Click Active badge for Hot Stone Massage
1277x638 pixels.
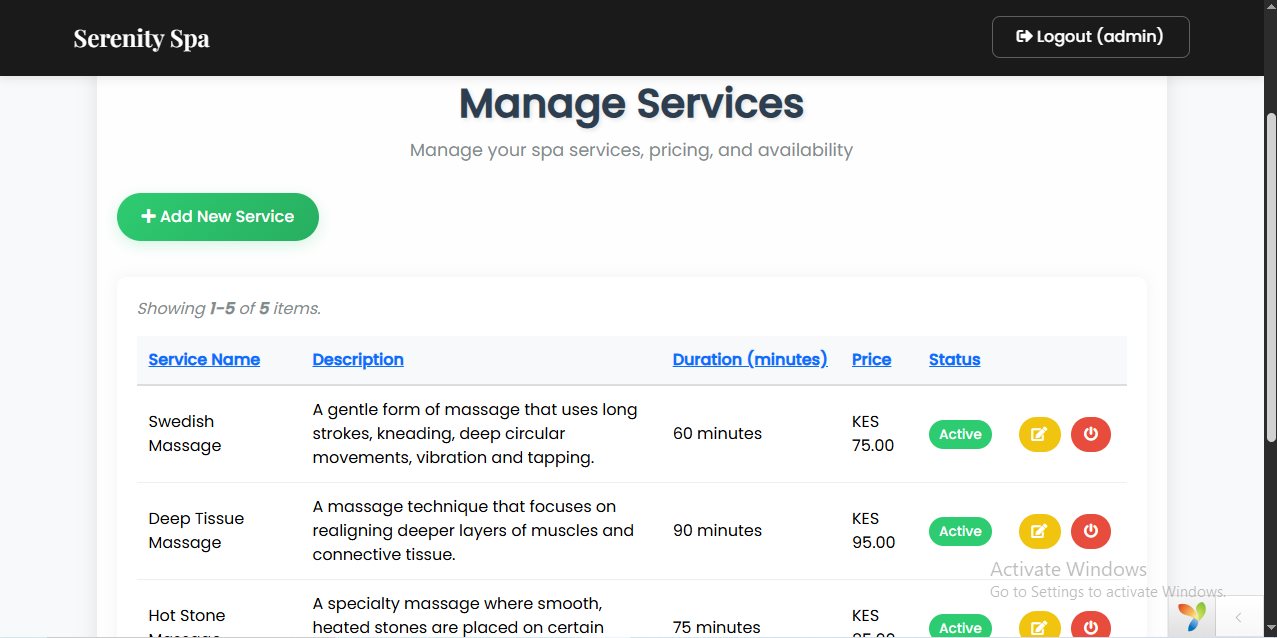click(x=960, y=626)
